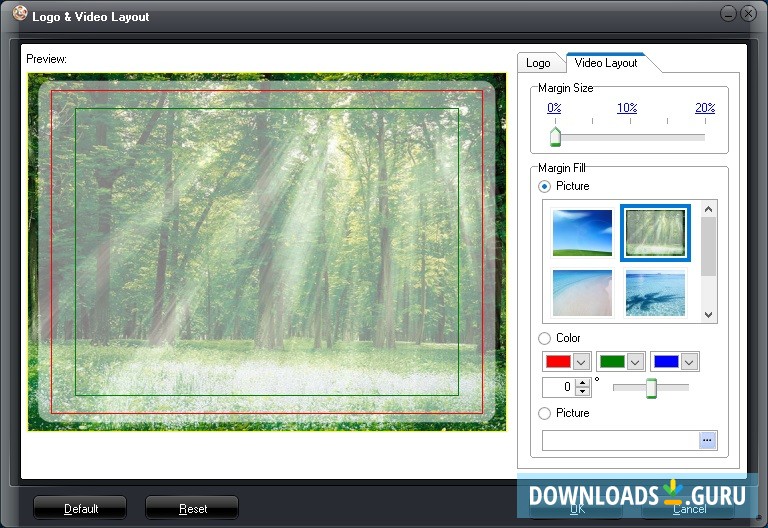This screenshot has width=768, height=528.
Task: Choose the palm shadow water thumbnail
Action: click(655, 293)
